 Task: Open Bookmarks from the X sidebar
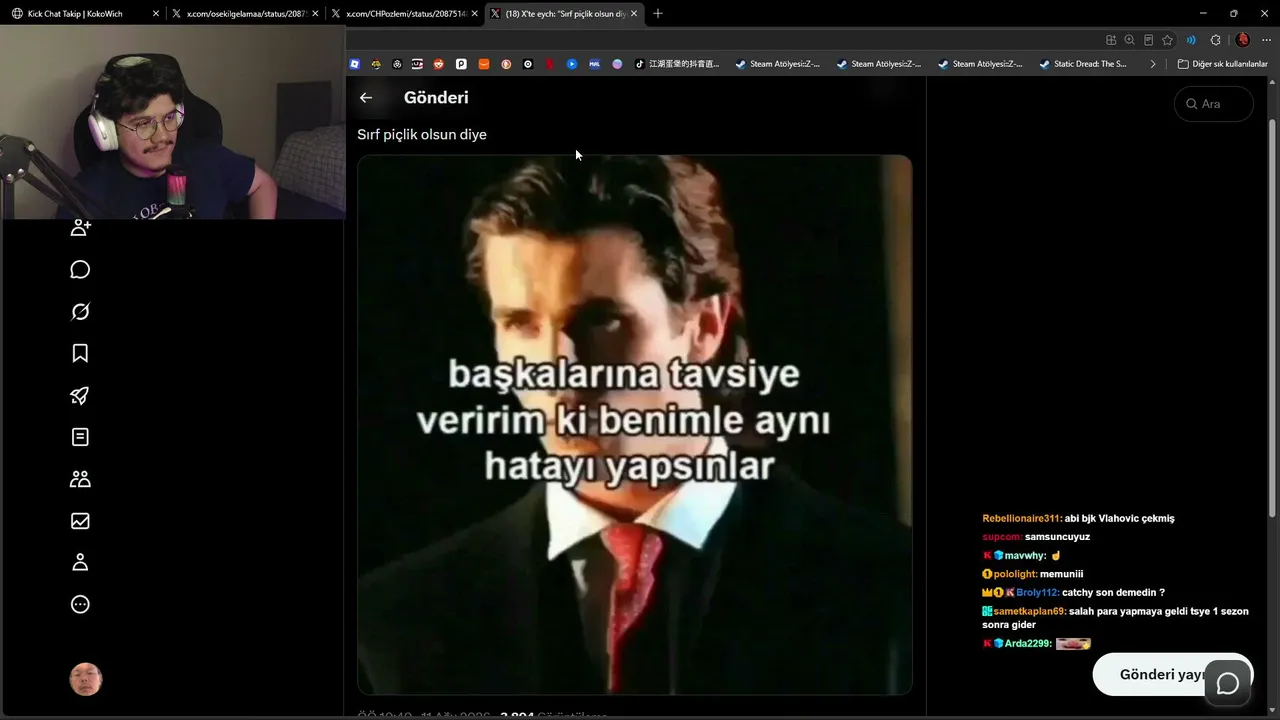pyautogui.click(x=81, y=353)
